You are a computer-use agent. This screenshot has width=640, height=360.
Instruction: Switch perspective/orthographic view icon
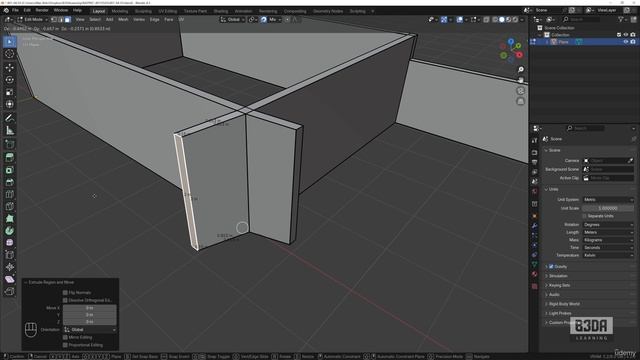coord(520,101)
